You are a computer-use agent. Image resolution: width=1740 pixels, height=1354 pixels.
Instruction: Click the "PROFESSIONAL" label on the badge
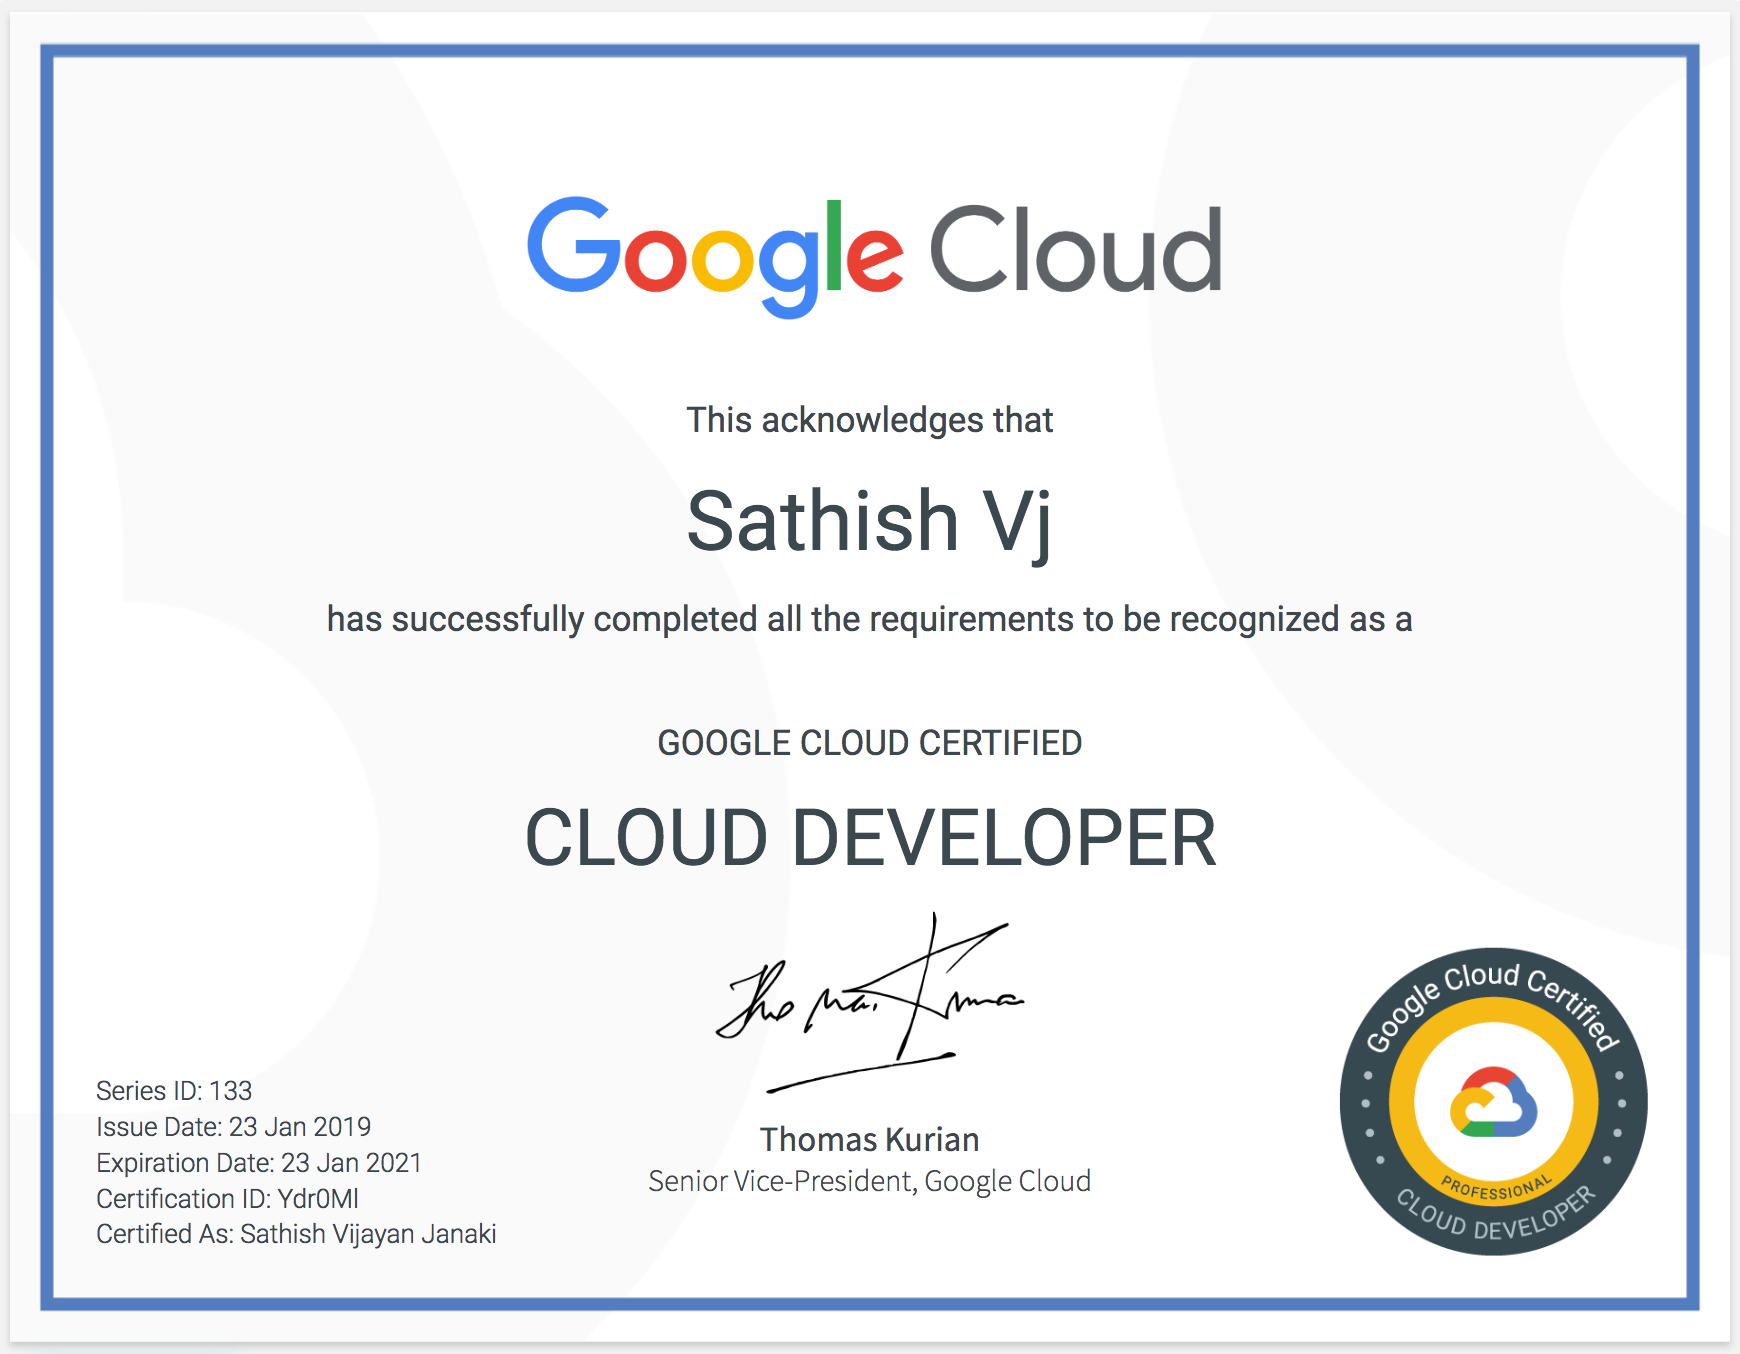[1496, 1187]
